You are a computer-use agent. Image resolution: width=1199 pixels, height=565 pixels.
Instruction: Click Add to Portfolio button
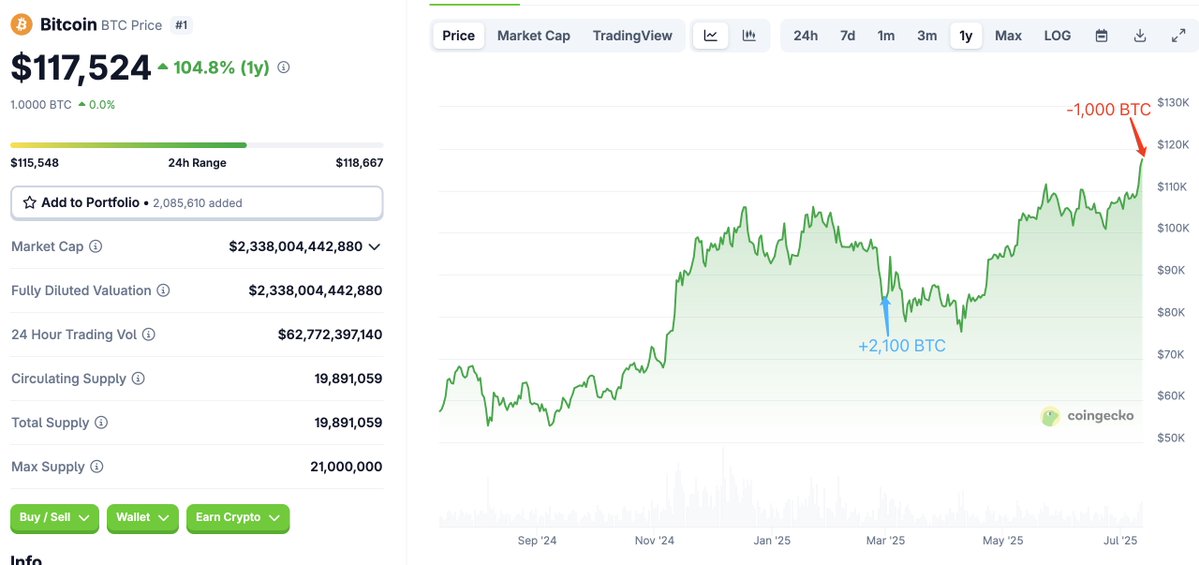pos(197,203)
